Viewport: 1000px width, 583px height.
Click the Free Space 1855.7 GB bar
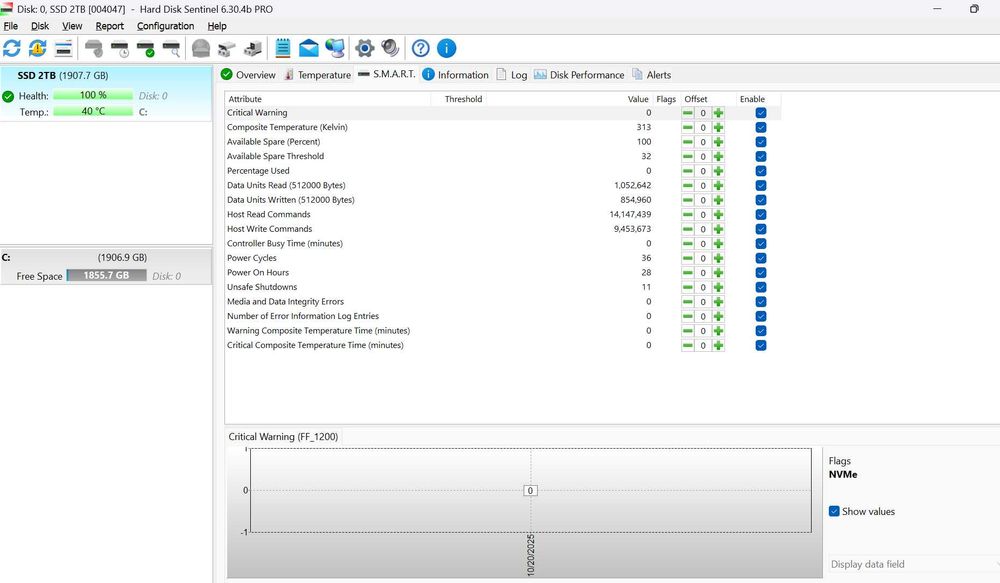(x=107, y=276)
